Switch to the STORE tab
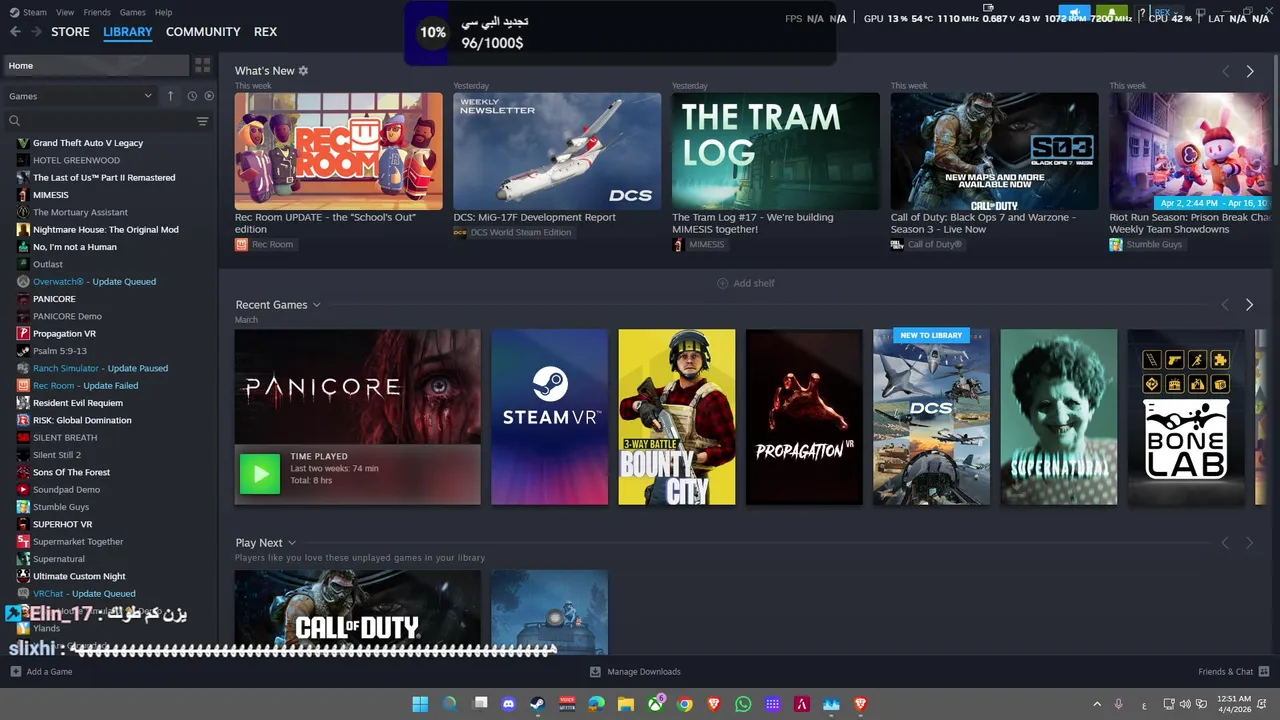 coord(70,32)
